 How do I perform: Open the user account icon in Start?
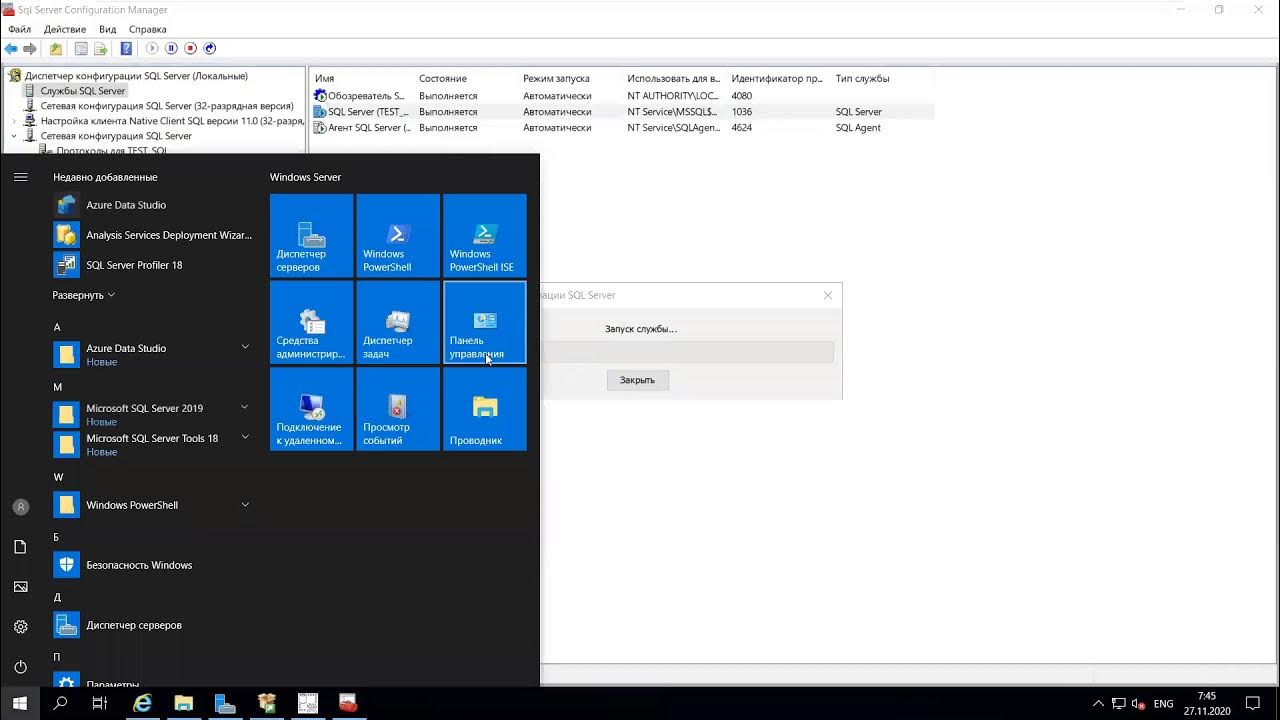[20, 507]
